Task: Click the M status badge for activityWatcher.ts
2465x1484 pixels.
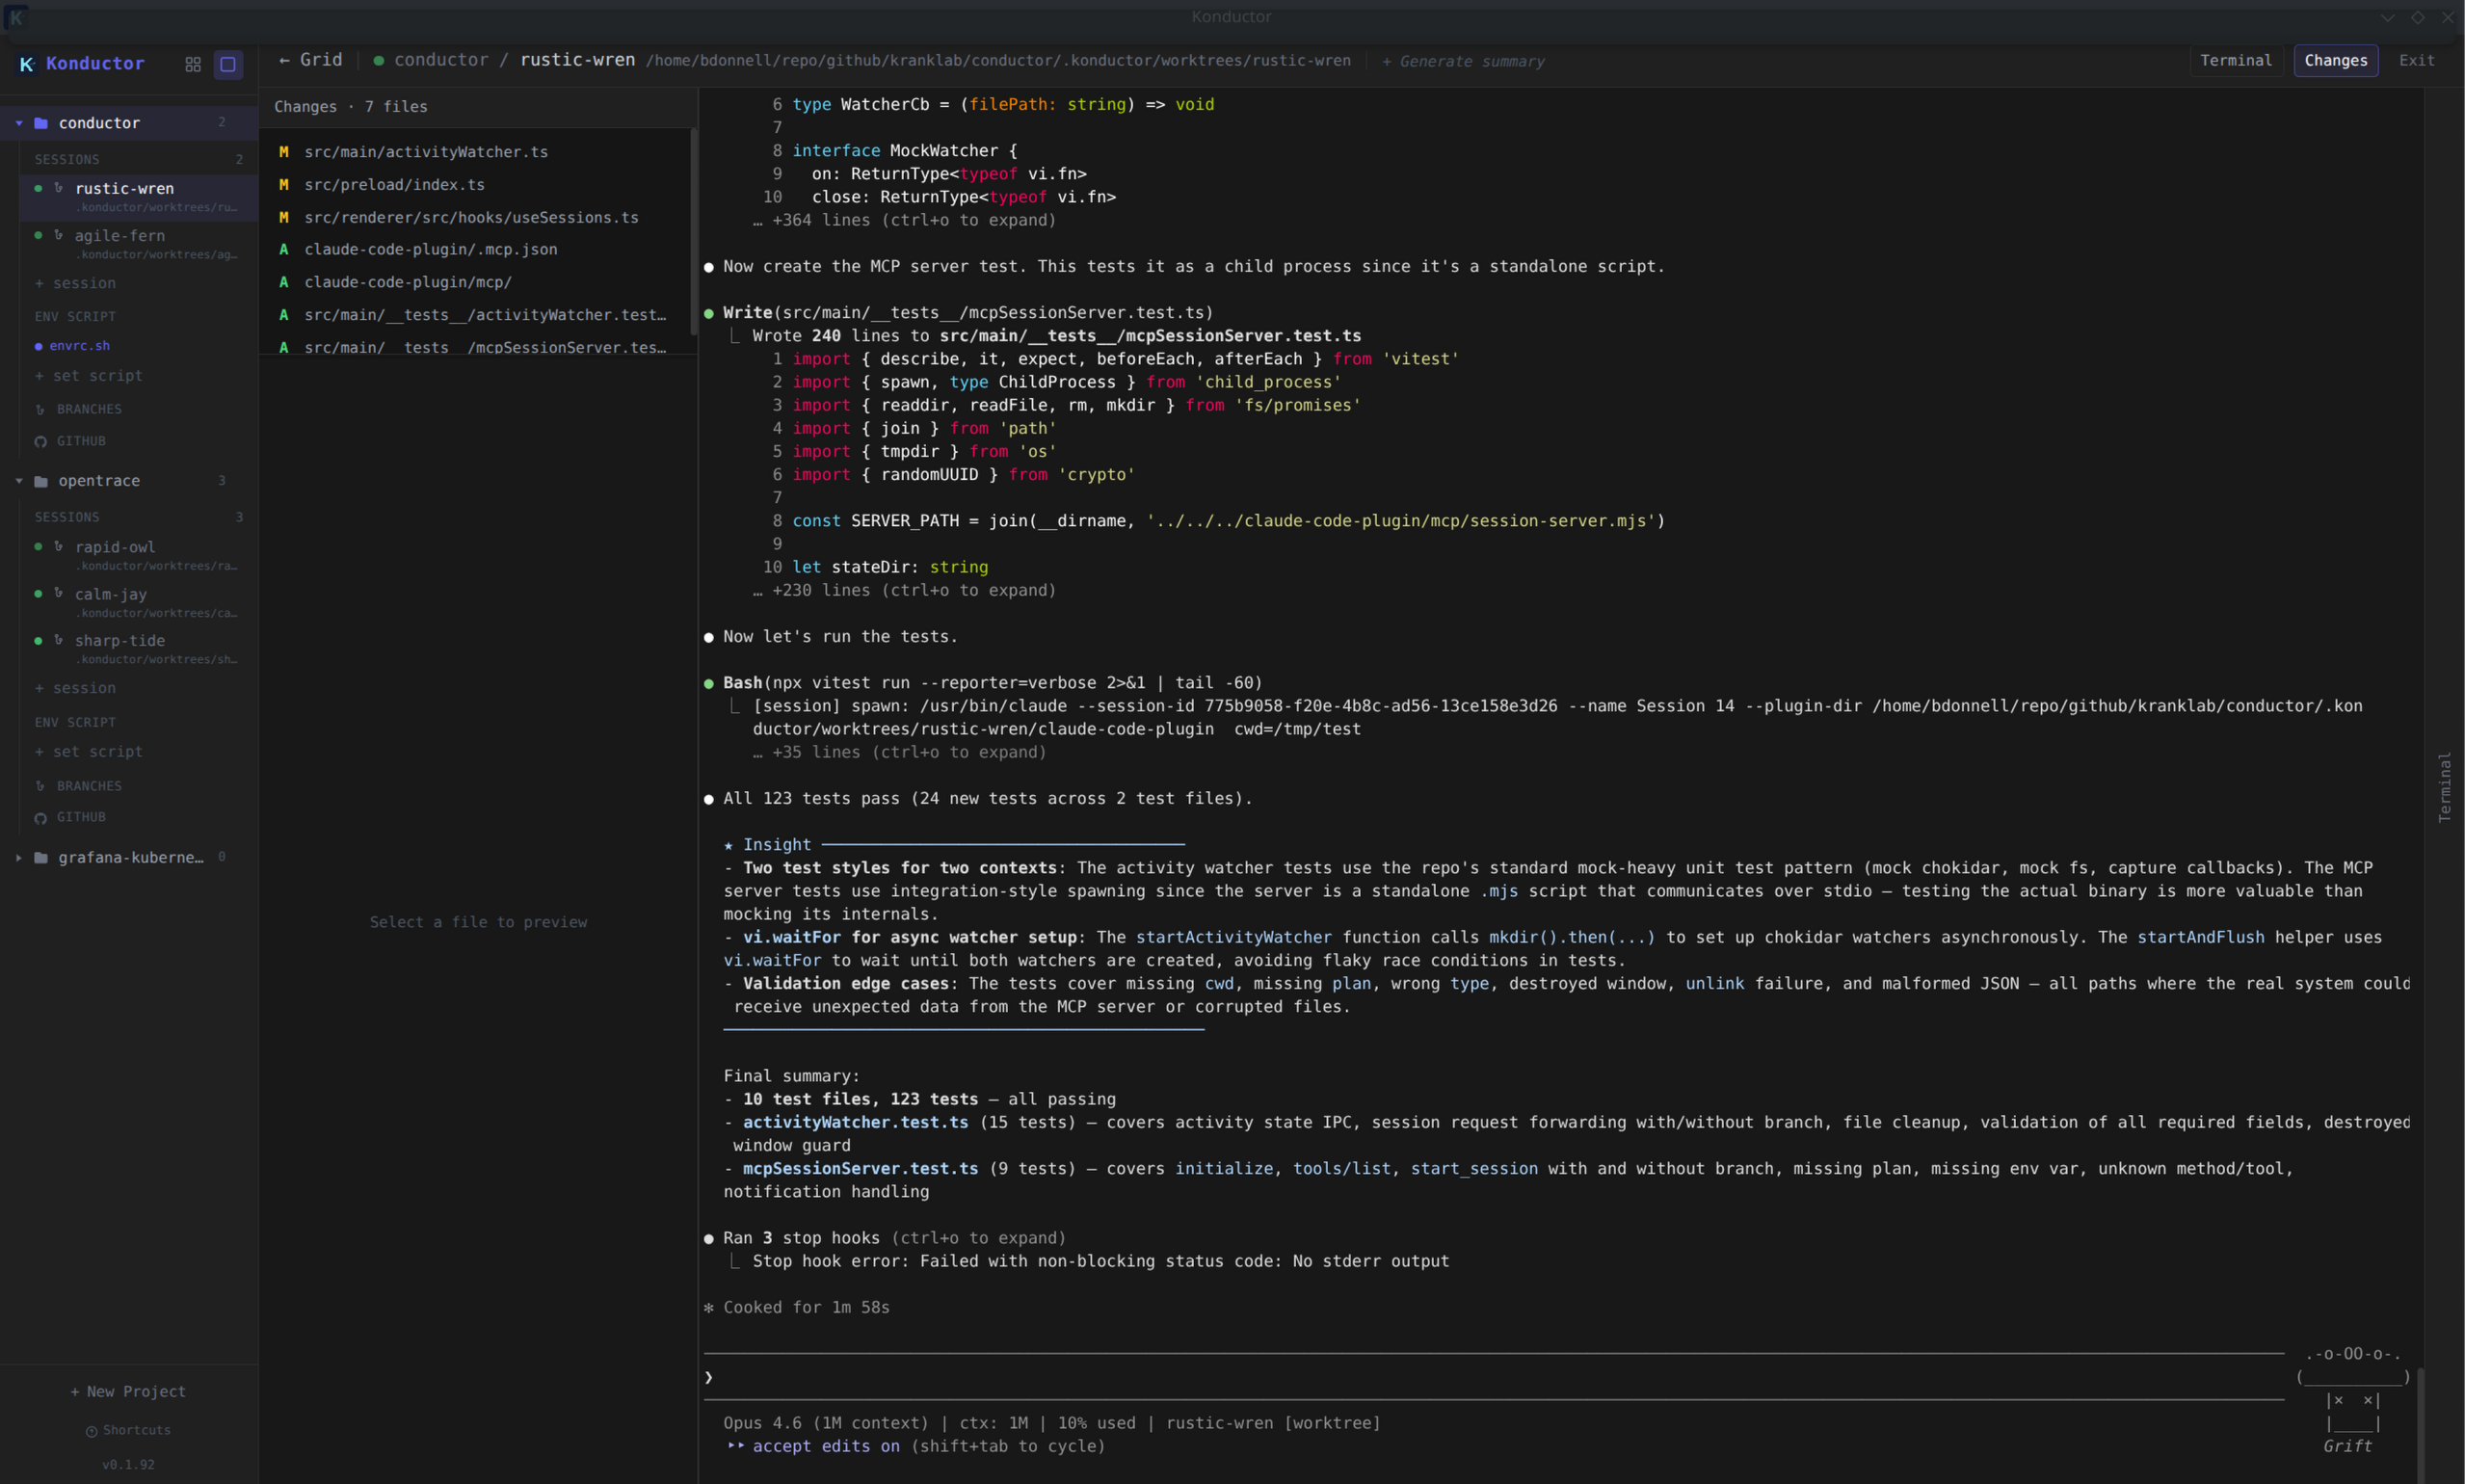Action: (284, 152)
